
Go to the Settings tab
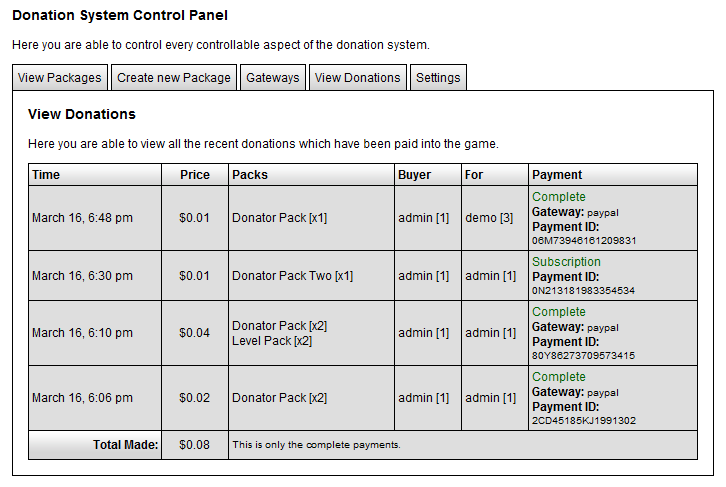[438, 78]
